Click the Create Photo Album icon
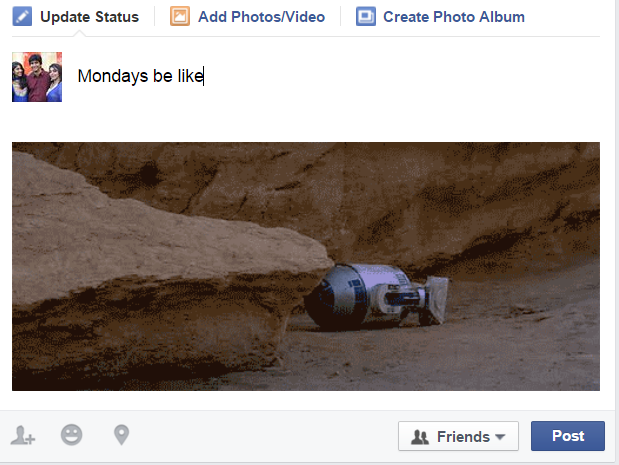 [x=366, y=17]
